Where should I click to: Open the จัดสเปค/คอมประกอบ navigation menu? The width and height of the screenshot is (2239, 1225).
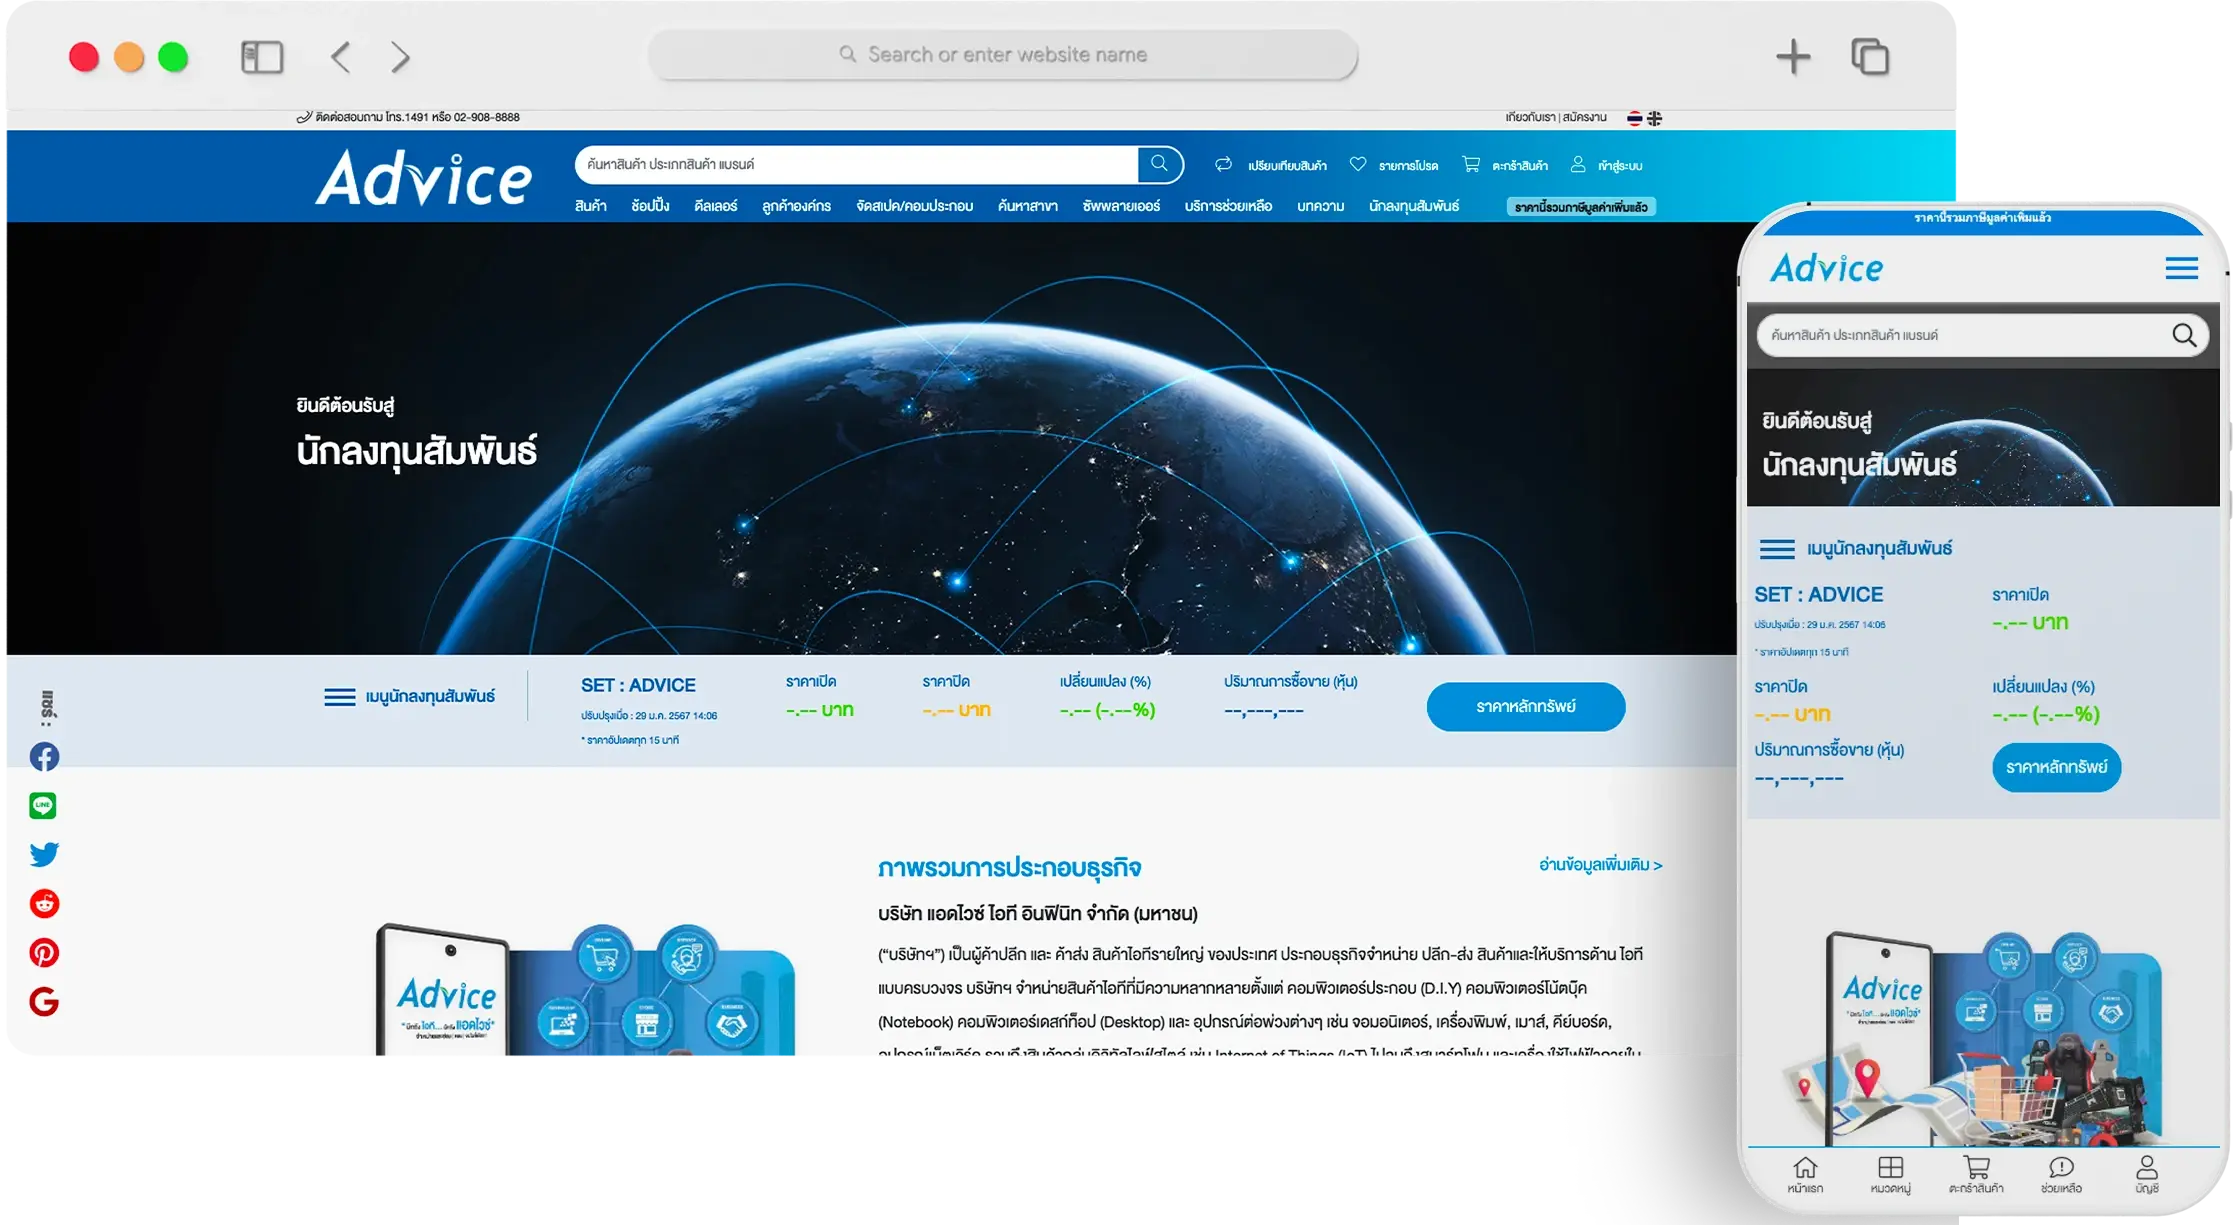click(x=914, y=206)
